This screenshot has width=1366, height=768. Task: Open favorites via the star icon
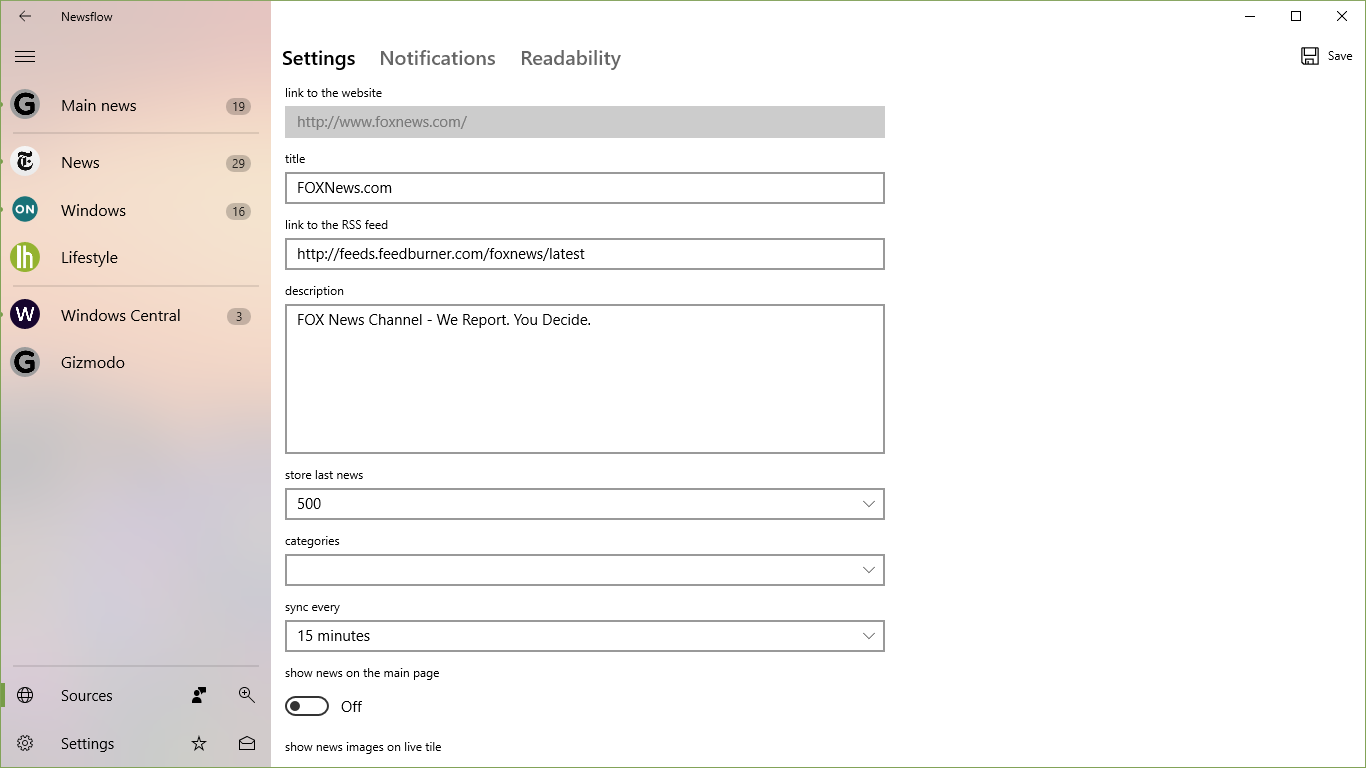(198, 743)
